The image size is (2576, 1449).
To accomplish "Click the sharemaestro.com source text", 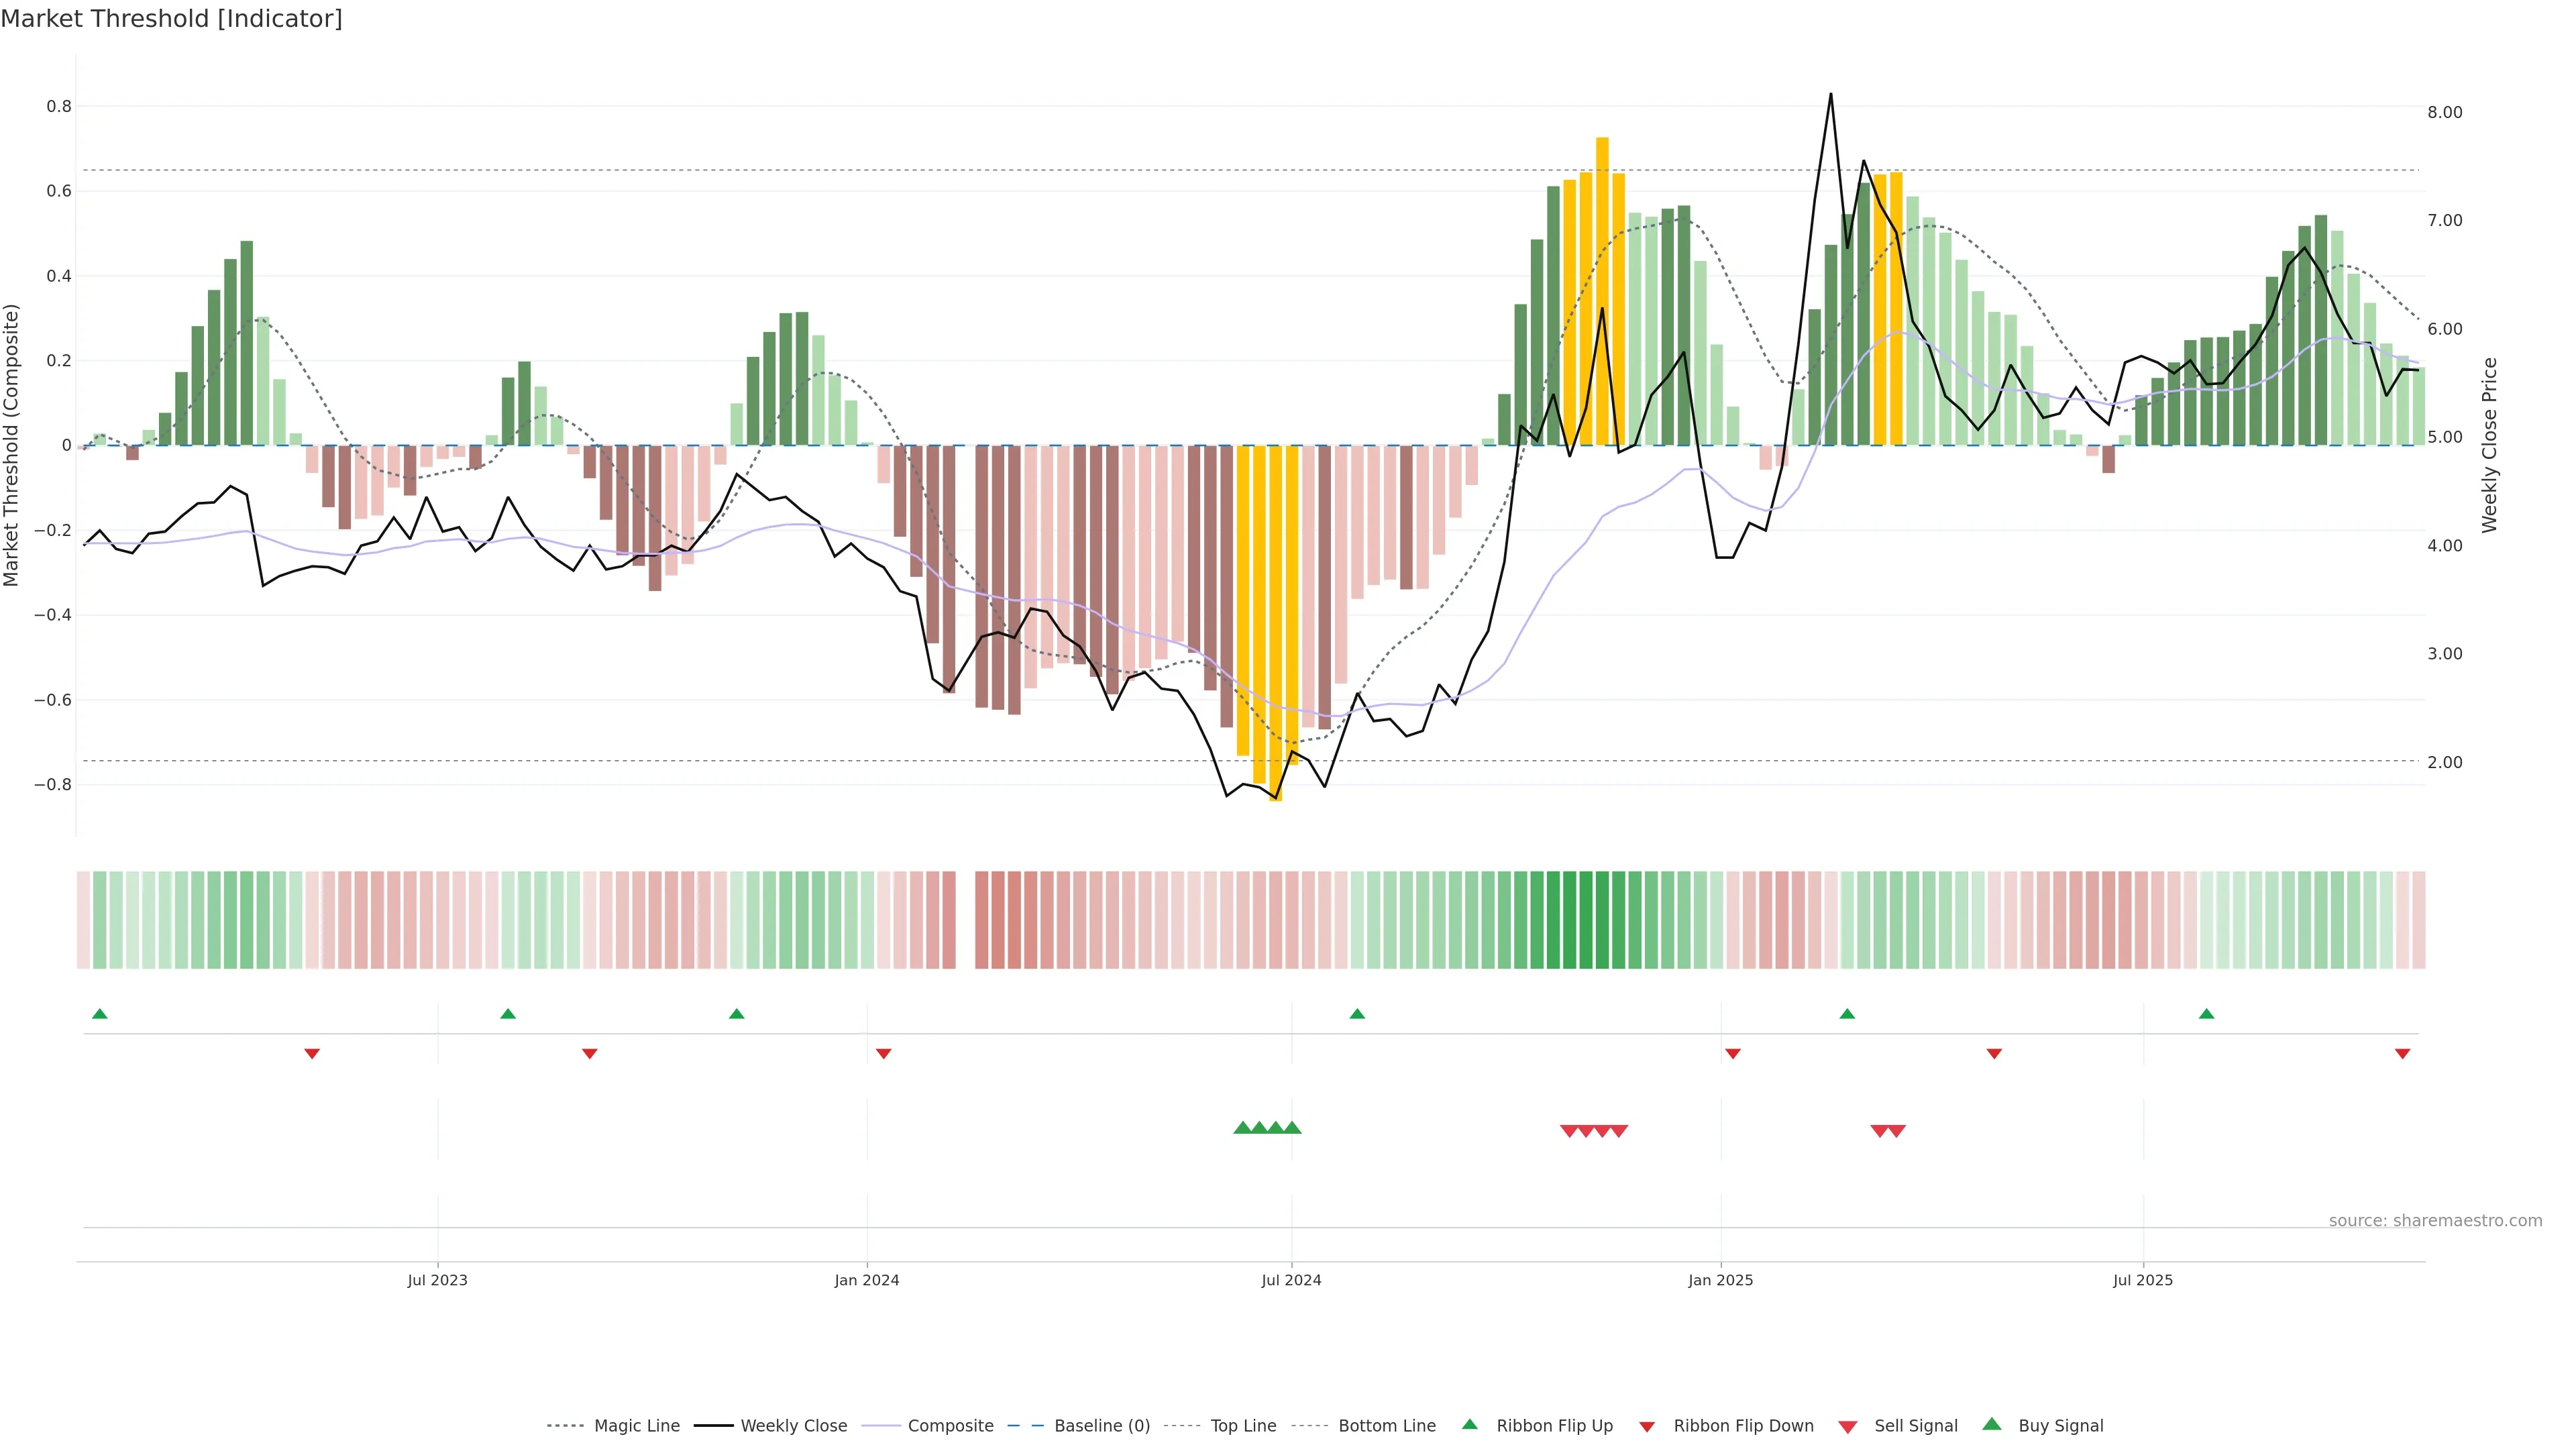I will (2435, 1221).
